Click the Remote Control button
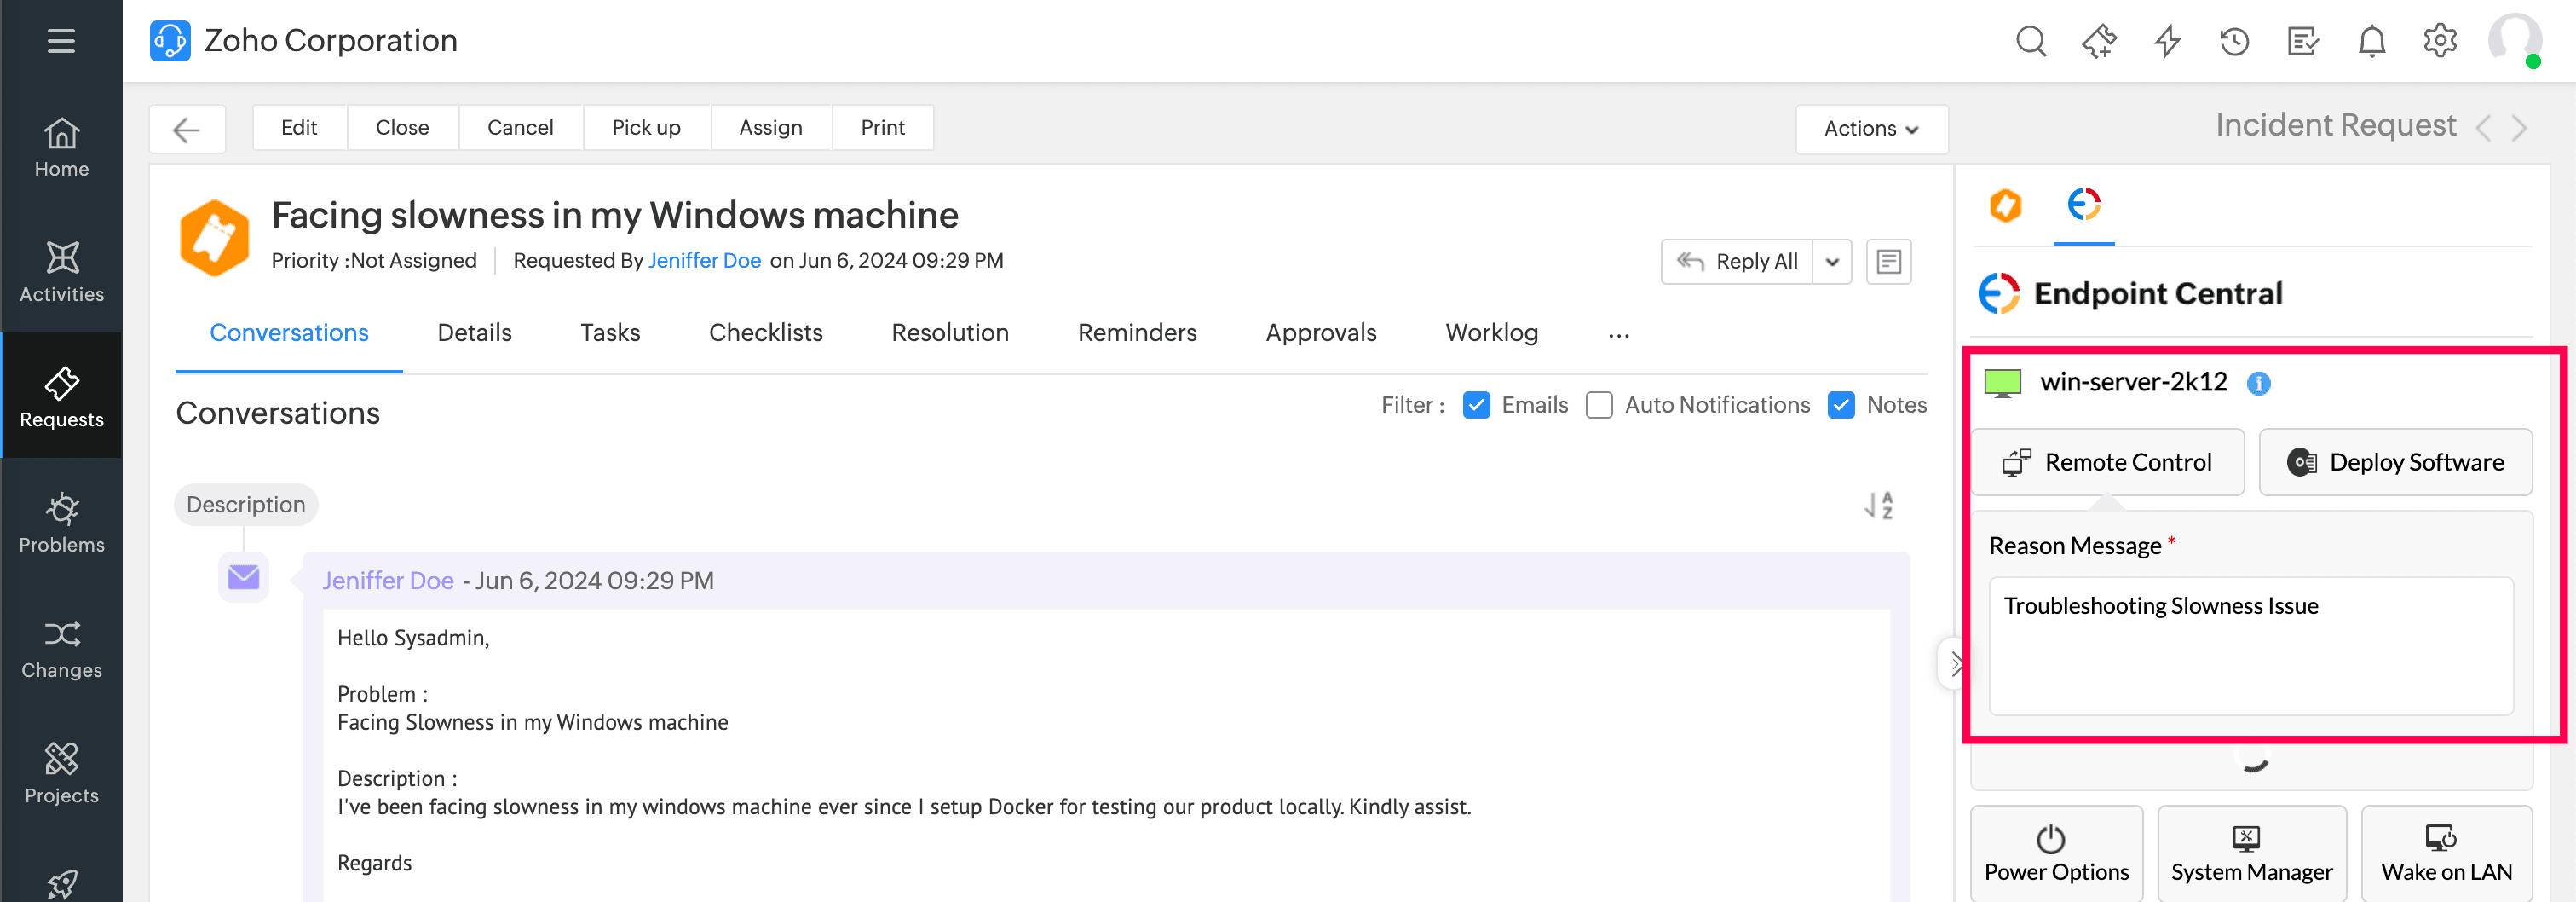The height and width of the screenshot is (902, 2576). coord(2107,462)
